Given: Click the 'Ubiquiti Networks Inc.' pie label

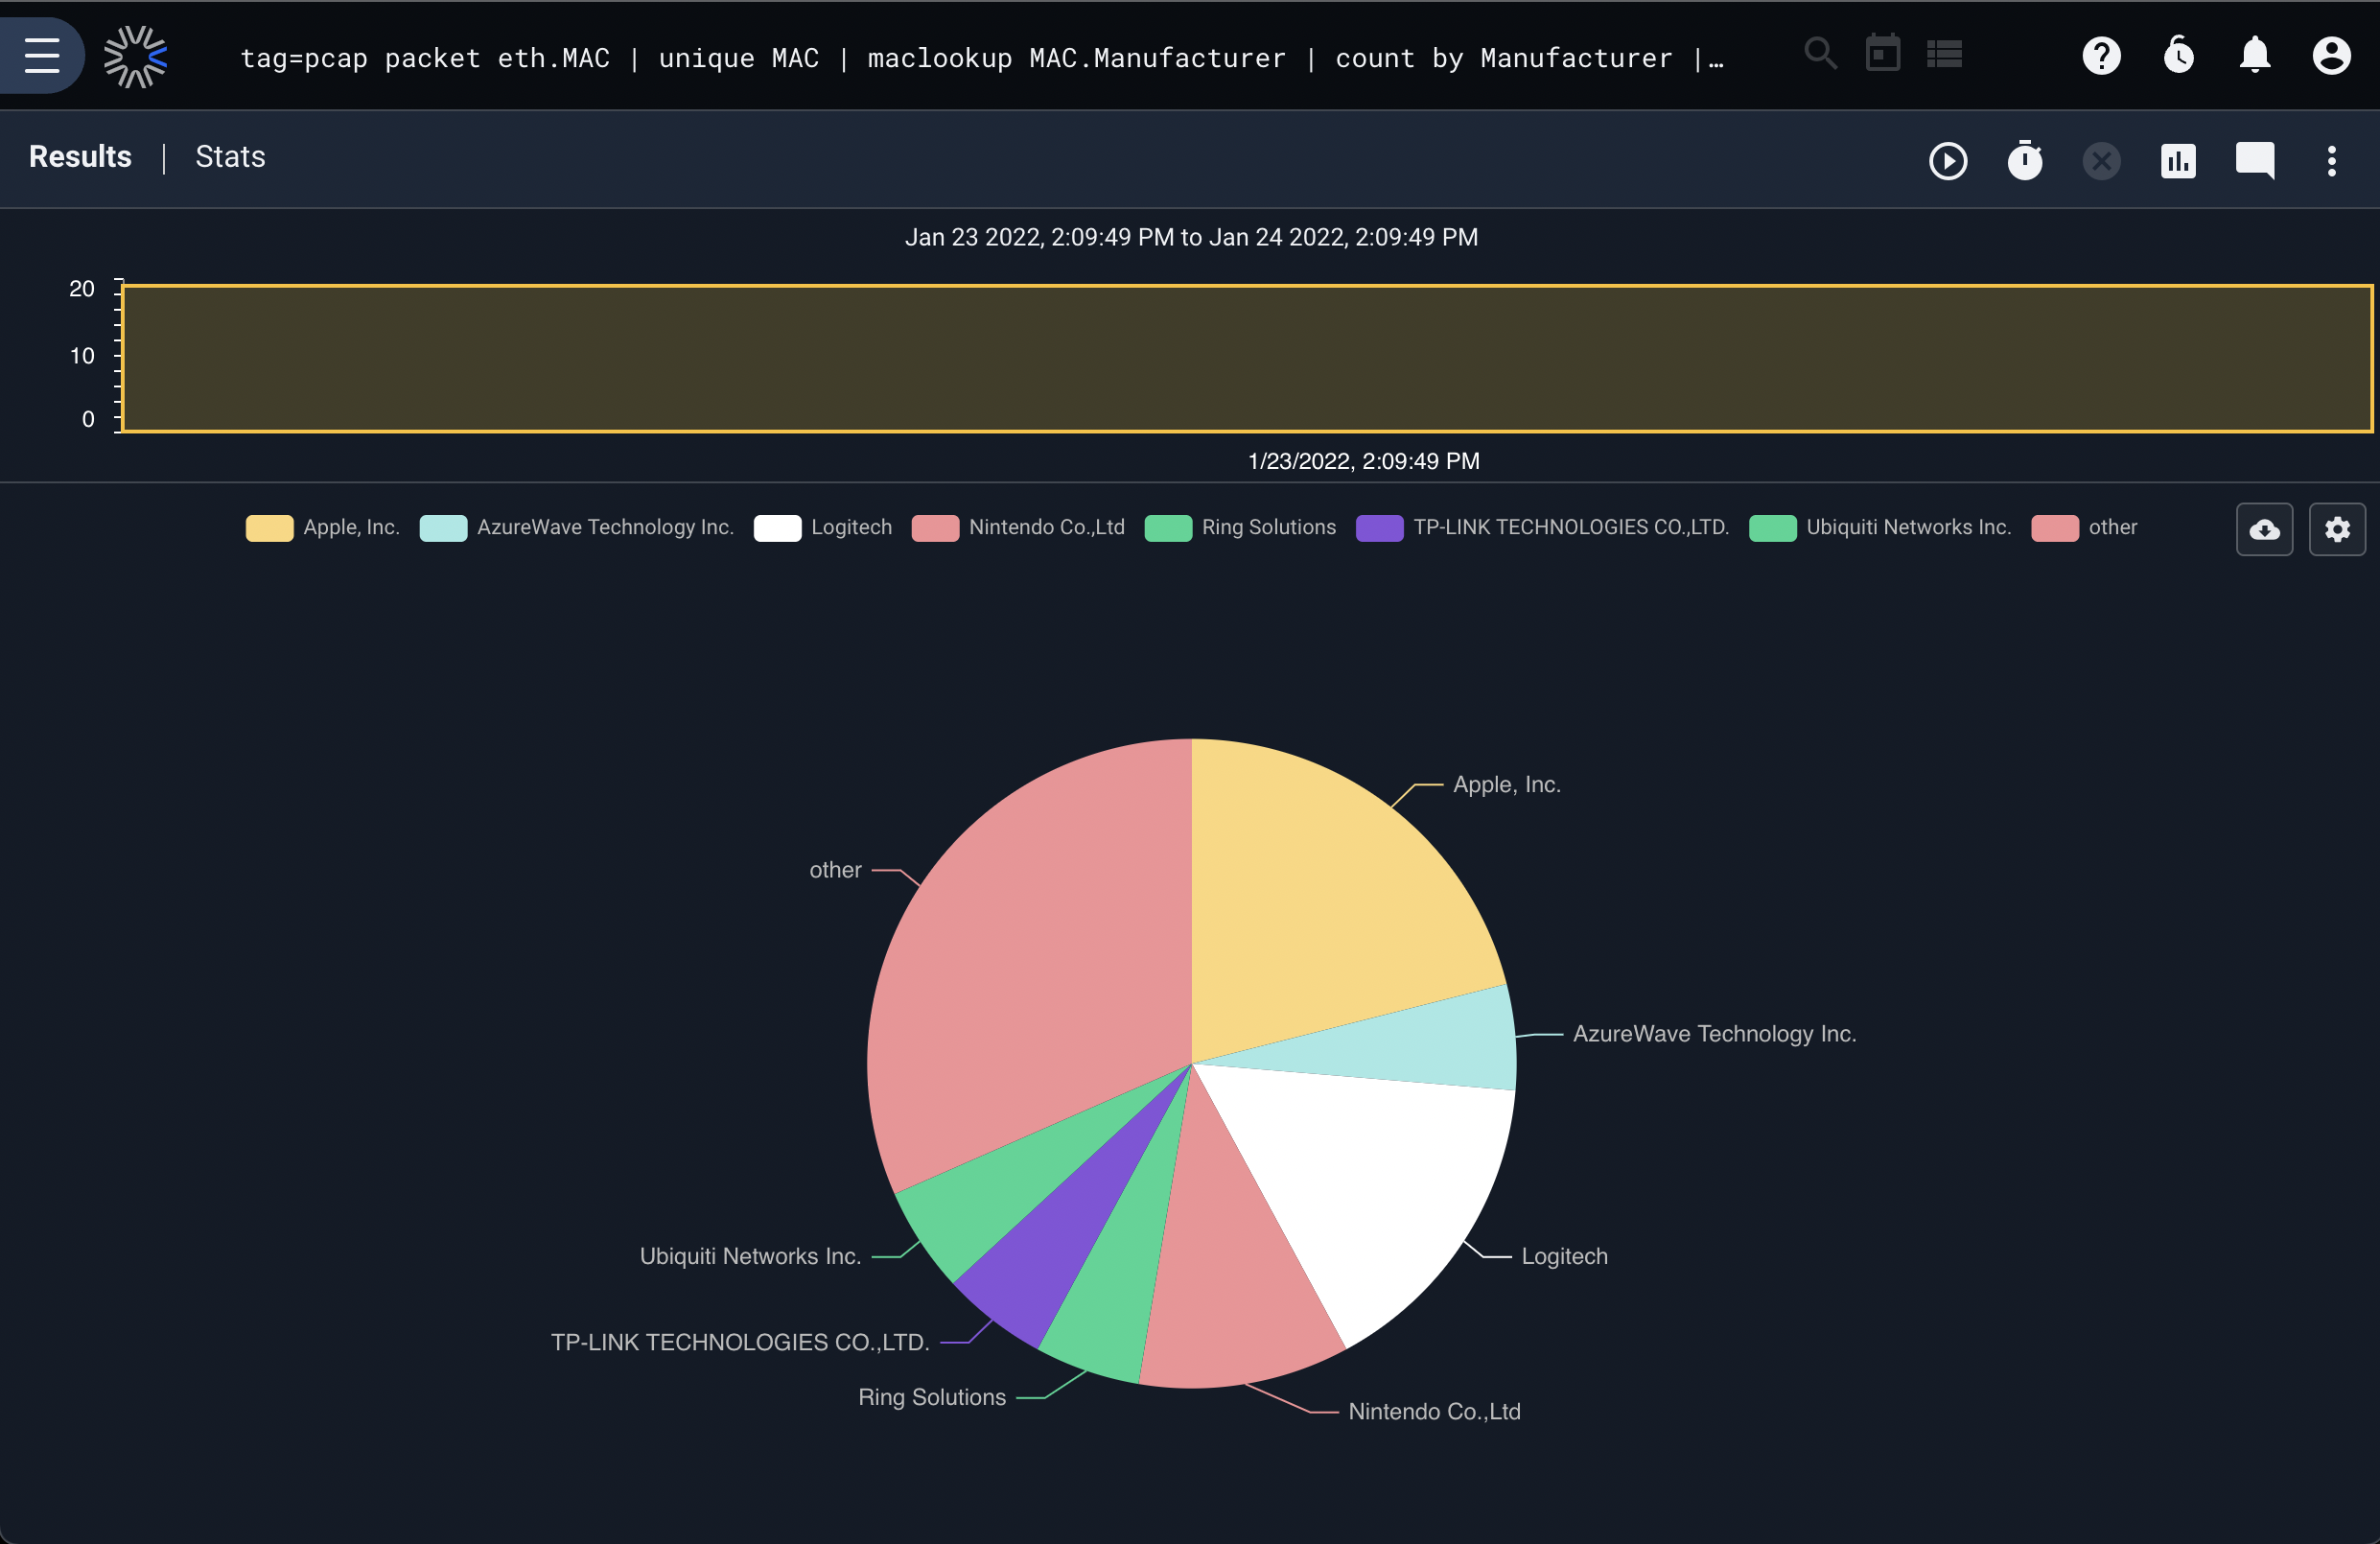Looking at the screenshot, I should point(750,1256).
